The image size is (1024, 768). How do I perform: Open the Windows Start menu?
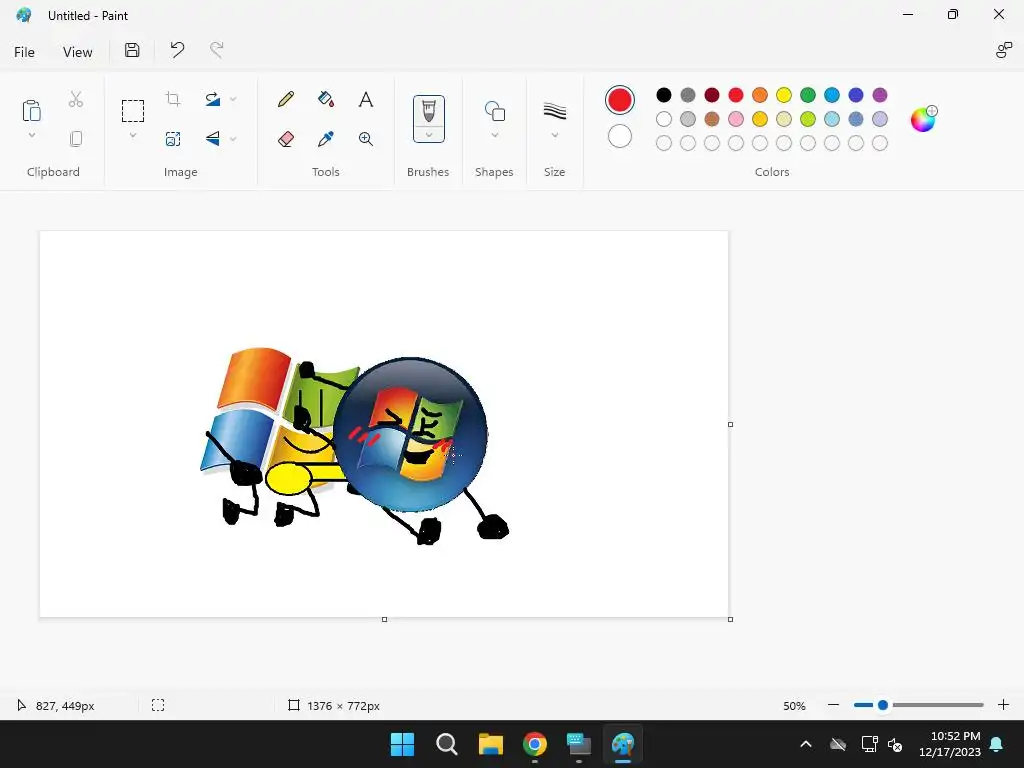(x=402, y=744)
